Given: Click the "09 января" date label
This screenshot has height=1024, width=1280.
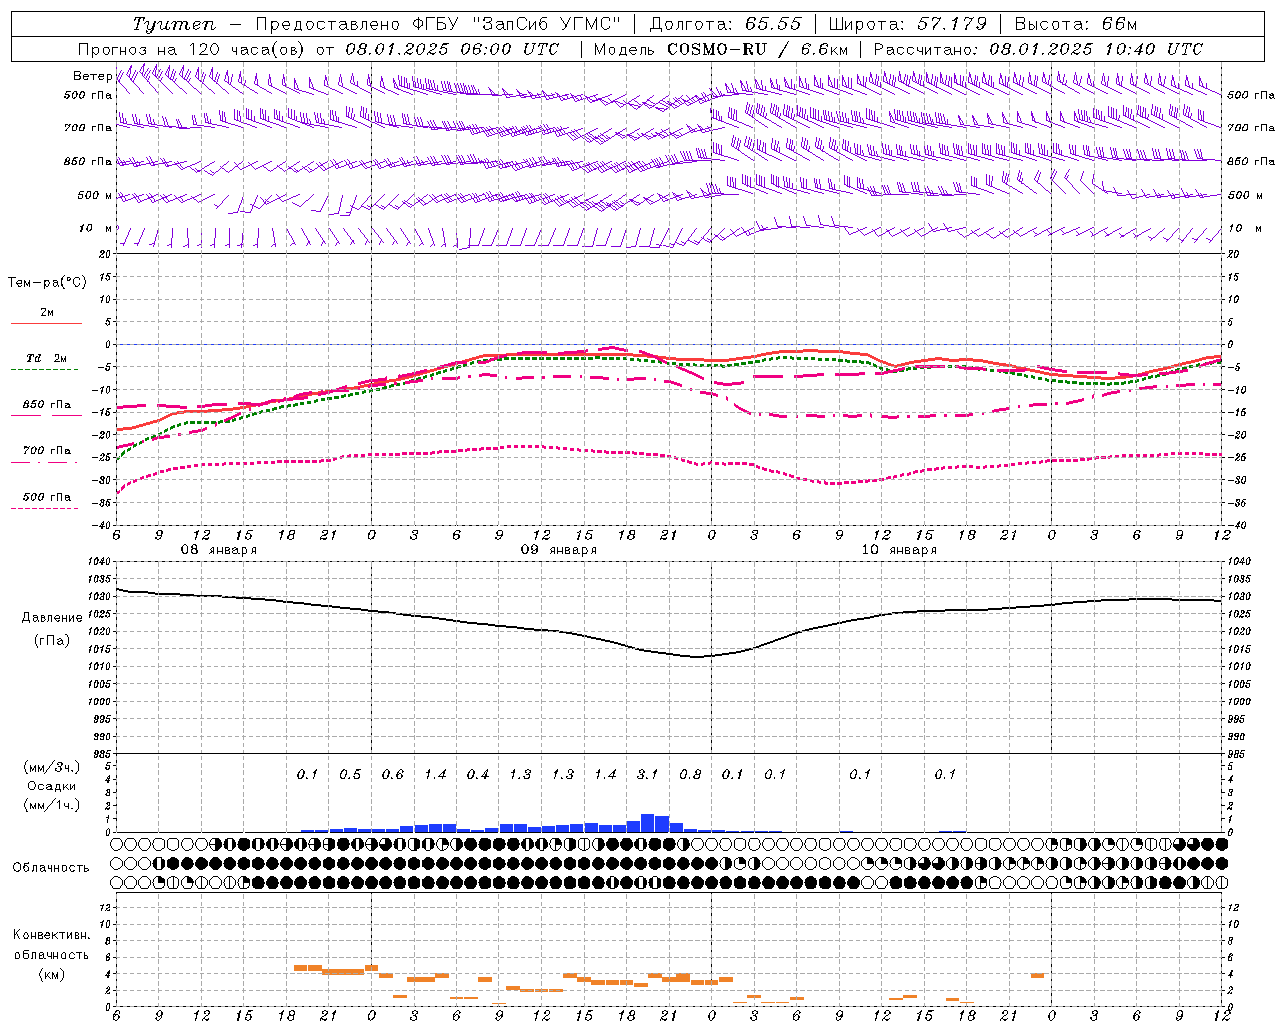Looking at the screenshot, I should 558,550.
